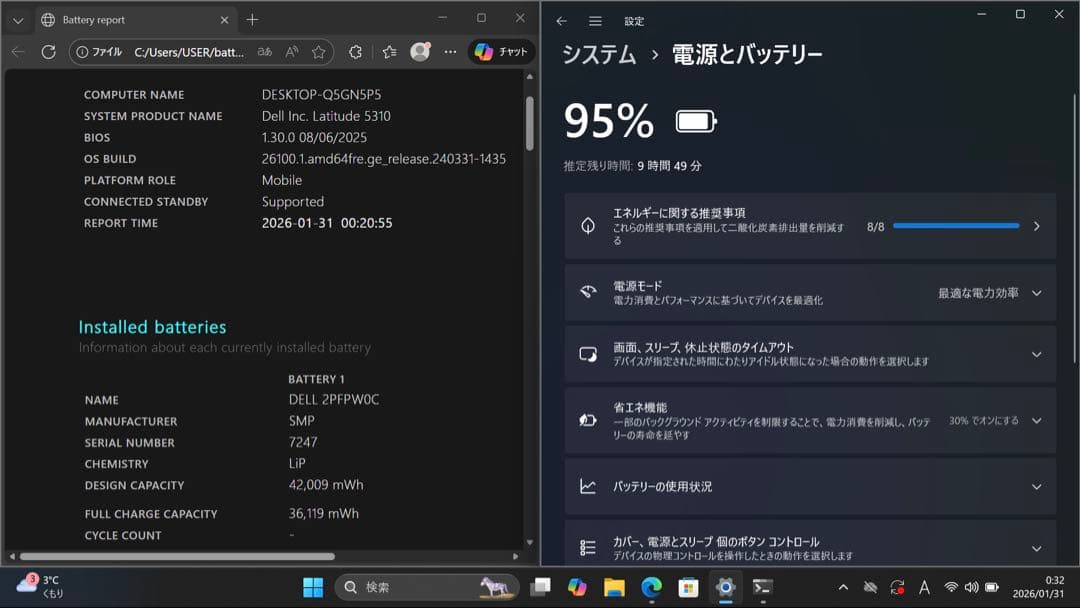Expand 画面、スリープ、休止状態のタイムアウト section
Screen dimensions: 1080x608
(x=1037, y=354)
